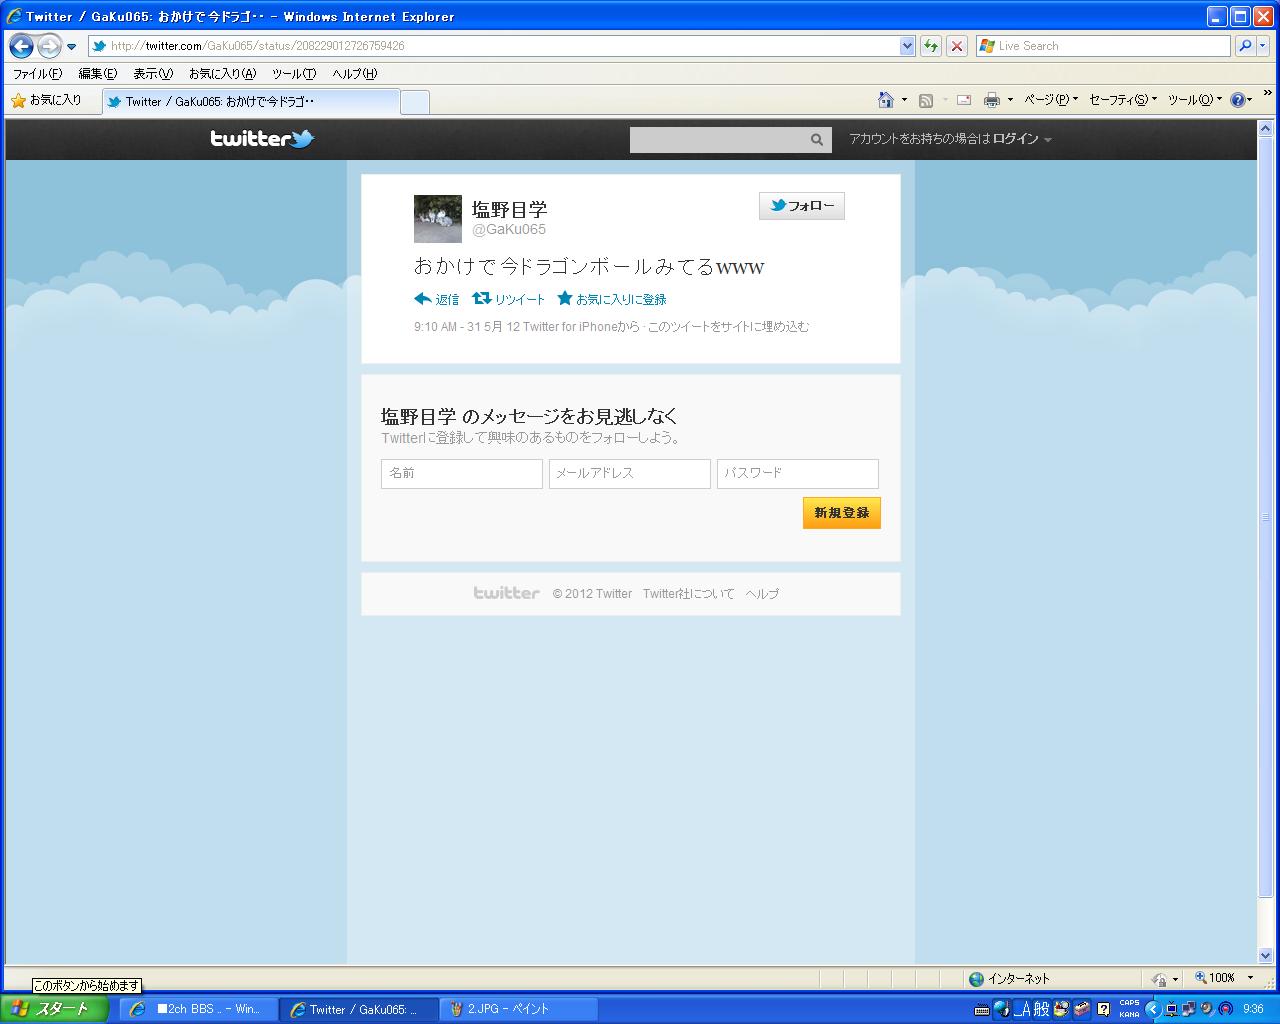Click the メールアドレス email input field
Screen dimensions: 1280x1024
click(x=630, y=474)
